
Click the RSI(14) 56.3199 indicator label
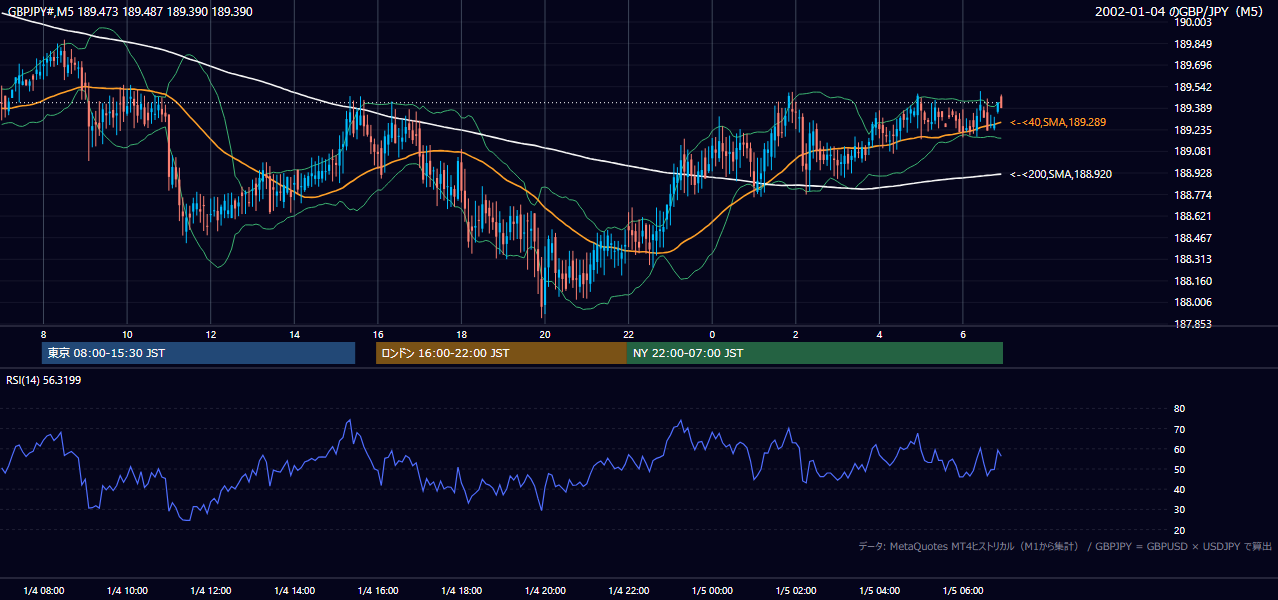pyautogui.click(x=44, y=380)
